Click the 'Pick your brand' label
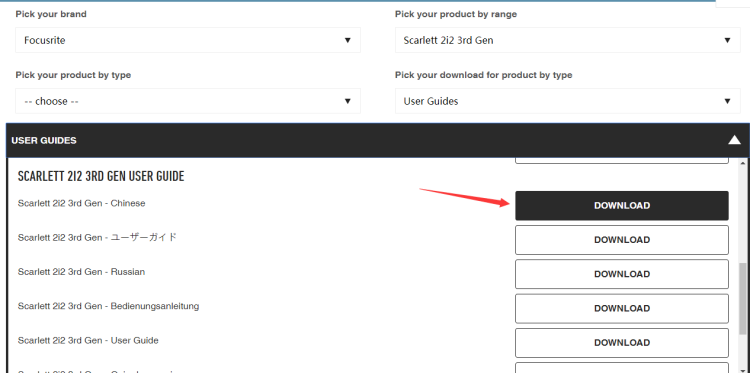This screenshot has width=750, height=373. pos(51,14)
